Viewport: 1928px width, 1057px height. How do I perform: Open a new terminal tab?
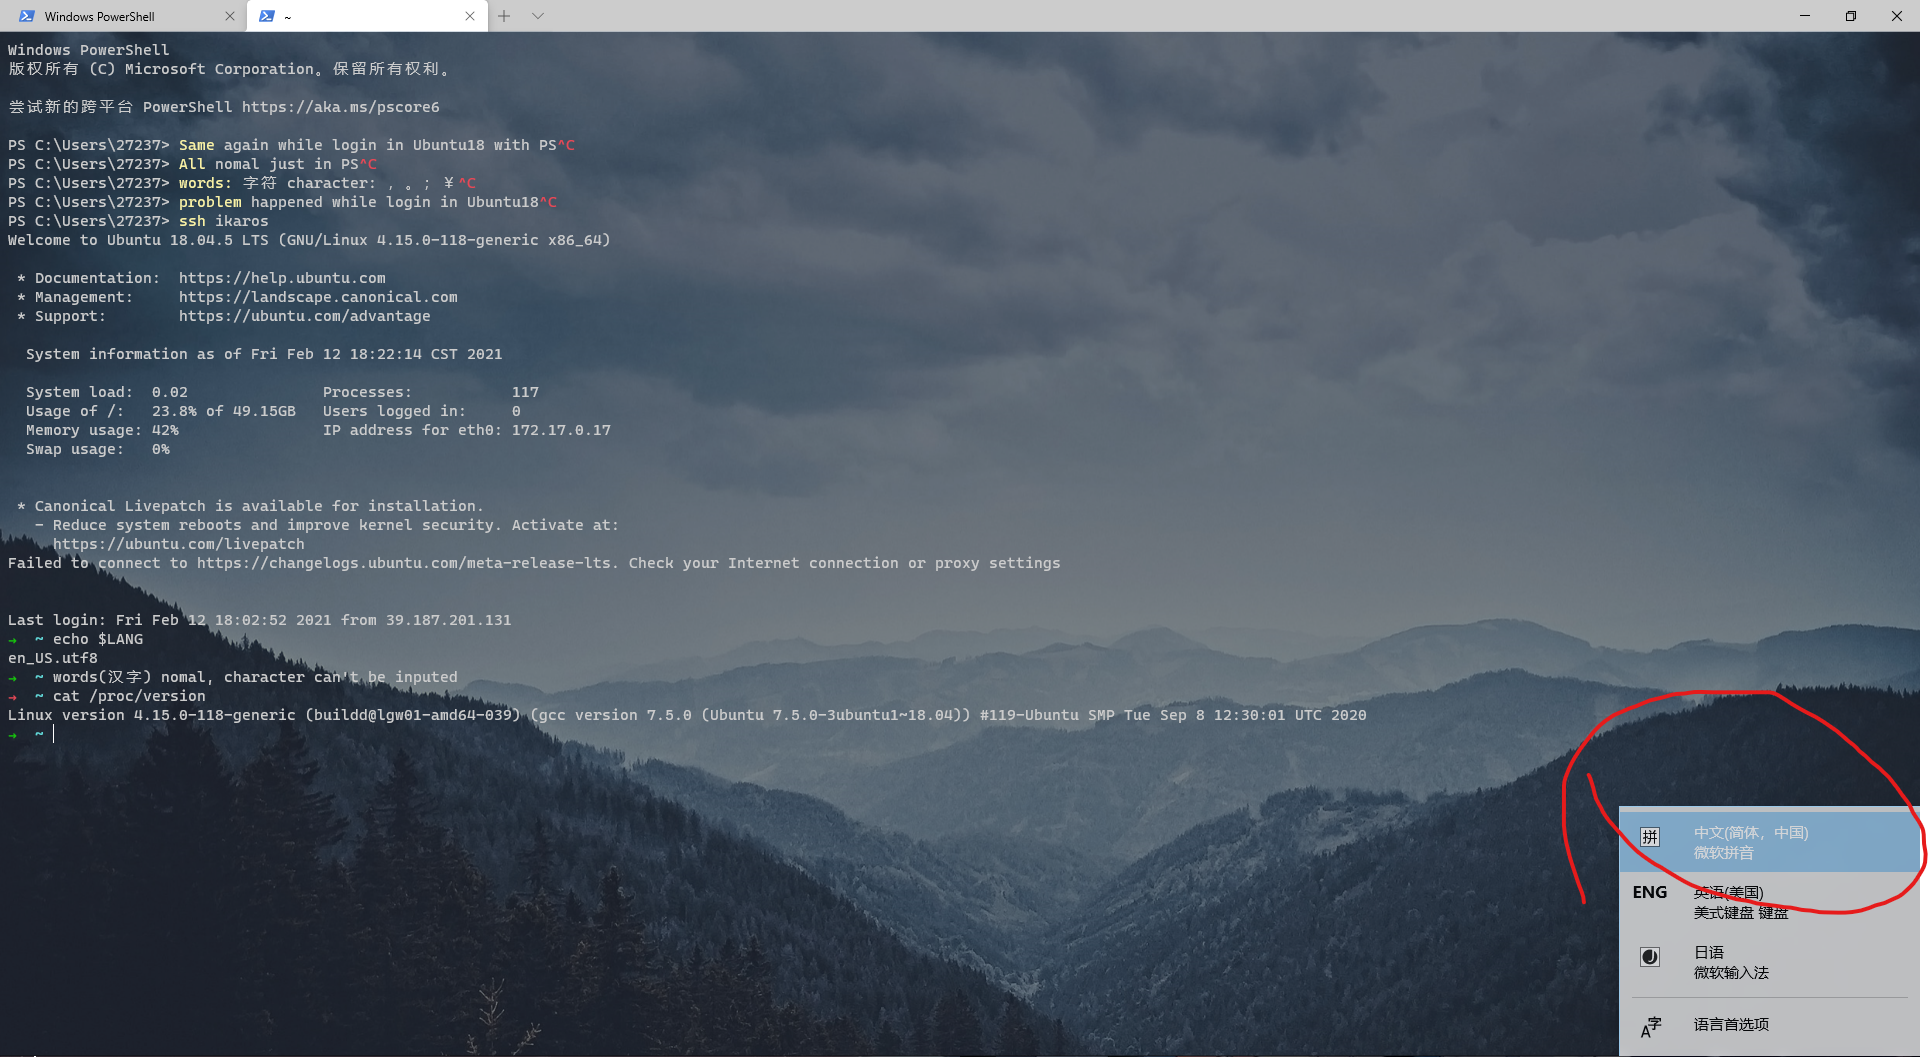[504, 16]
